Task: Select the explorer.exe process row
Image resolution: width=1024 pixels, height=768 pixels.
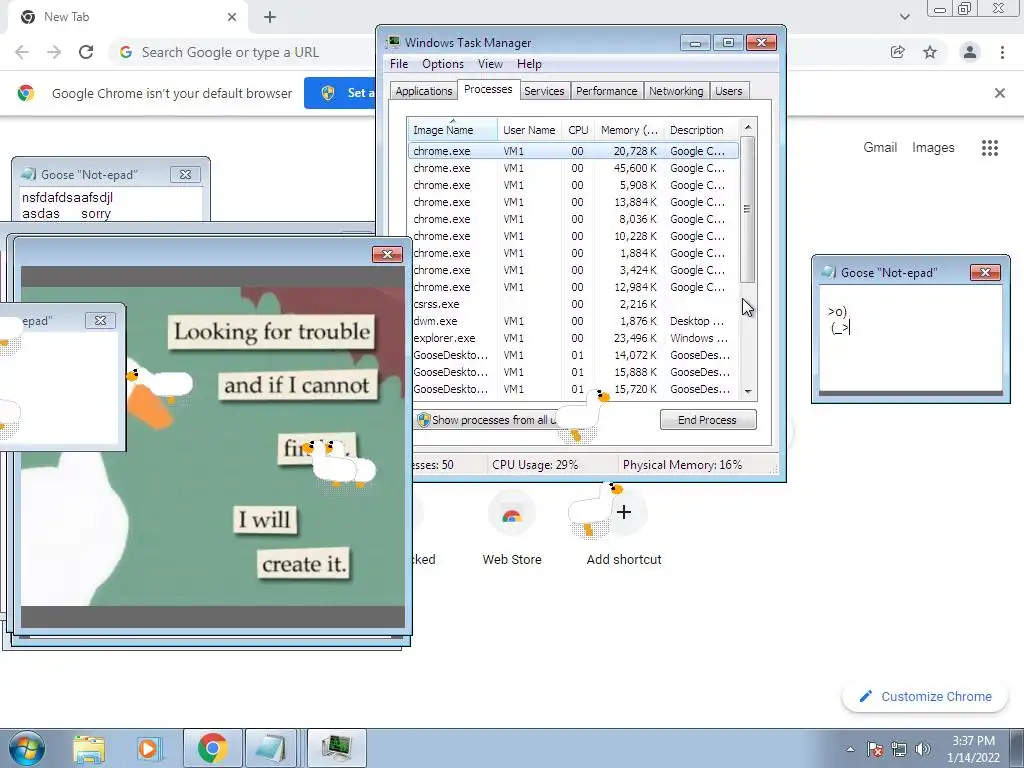Action: coord(573,338)
